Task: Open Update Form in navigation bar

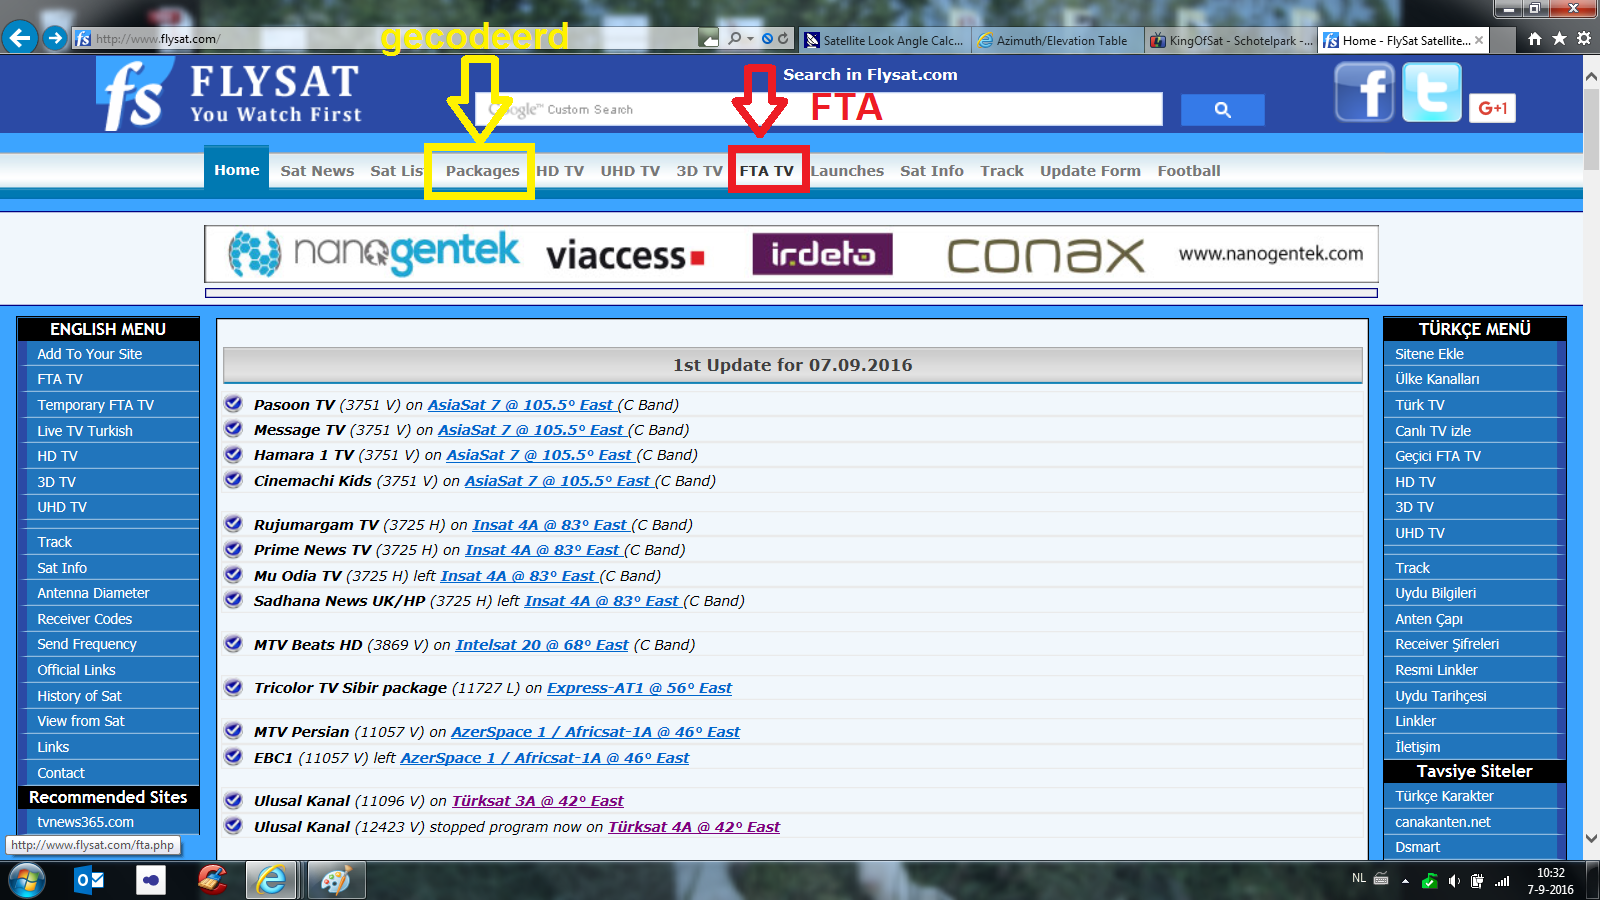Action: coord(1090,171)
